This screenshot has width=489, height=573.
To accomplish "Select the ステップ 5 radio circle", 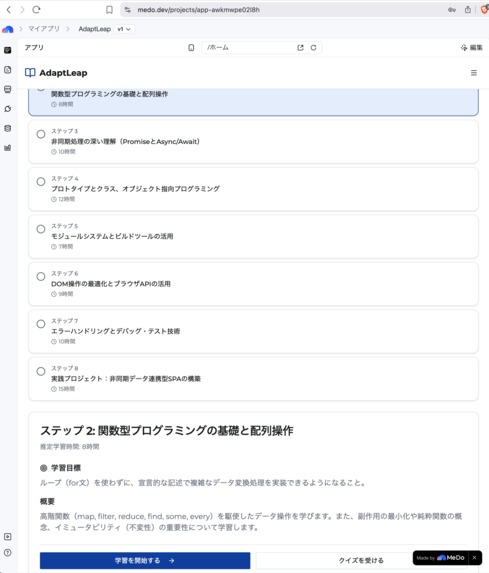I will 41,229.
